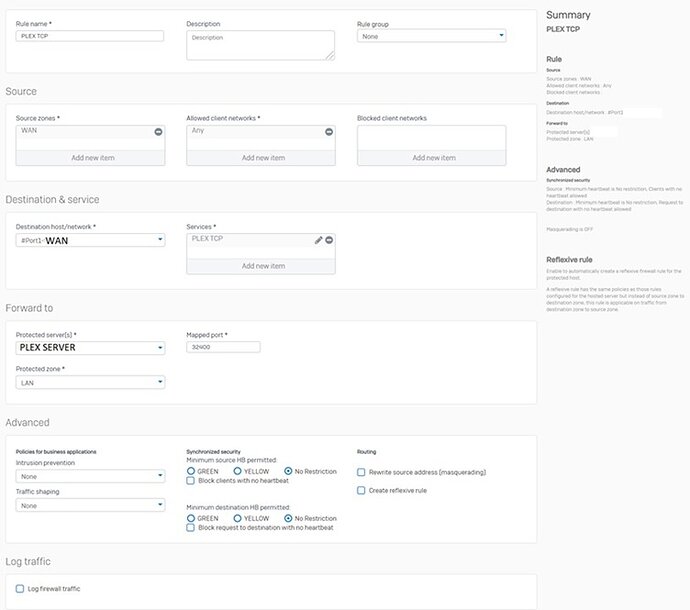Enable Create reflexive rule
Viewport: 690px width, 610px height.
[361, 490]
